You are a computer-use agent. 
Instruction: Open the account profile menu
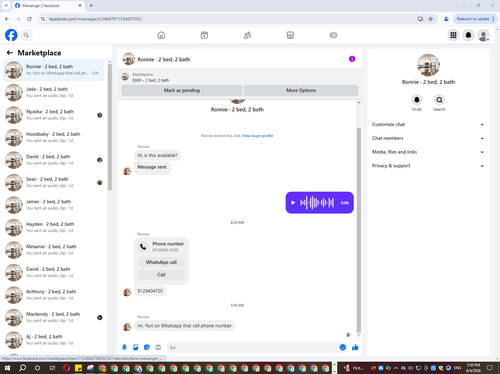pos(484,35)
